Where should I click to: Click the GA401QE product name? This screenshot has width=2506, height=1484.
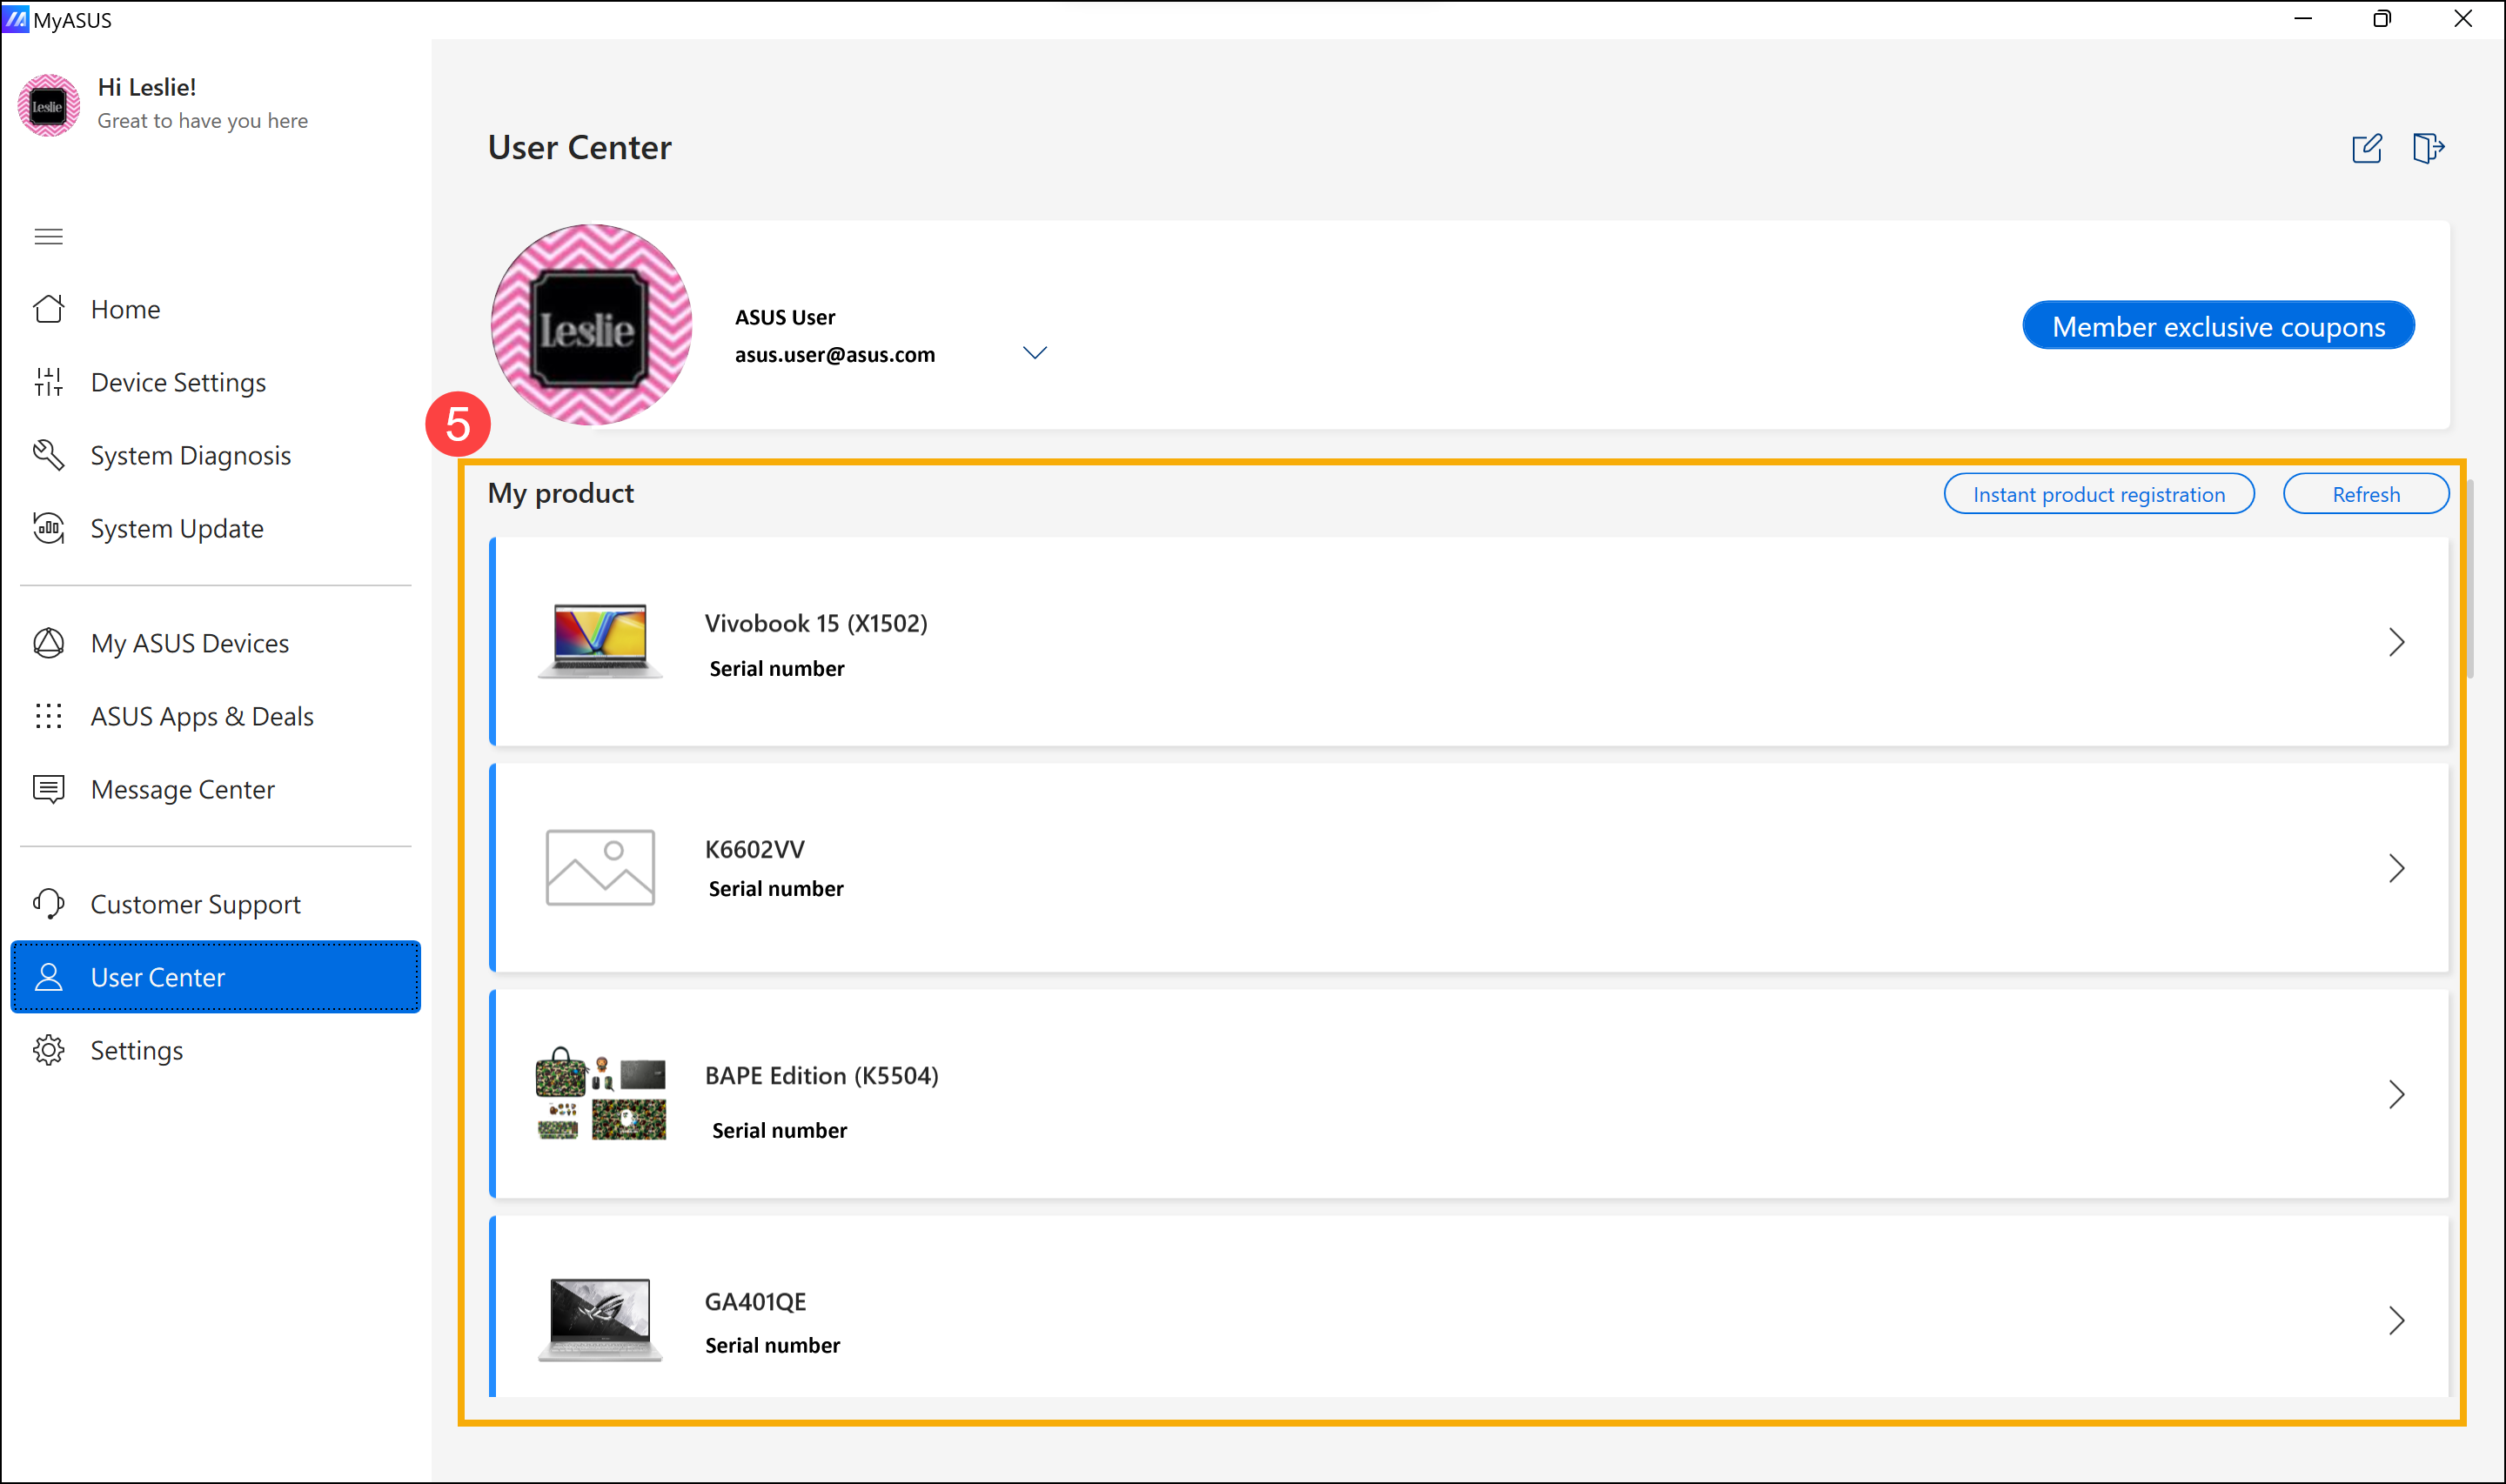tap(755, 1301)
